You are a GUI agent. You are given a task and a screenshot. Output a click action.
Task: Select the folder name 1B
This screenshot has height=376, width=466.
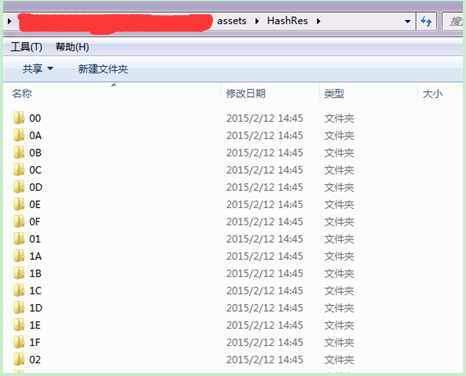35,273
